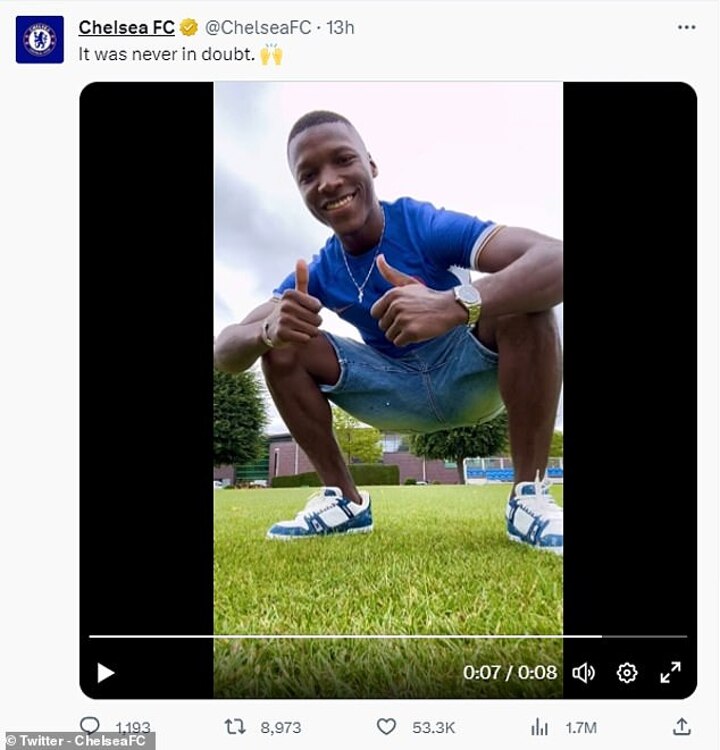Viewport: 720px width, 750px height.
Task: Enter fullscreen with expand arrows icon
Action: [x=670, y=673]
